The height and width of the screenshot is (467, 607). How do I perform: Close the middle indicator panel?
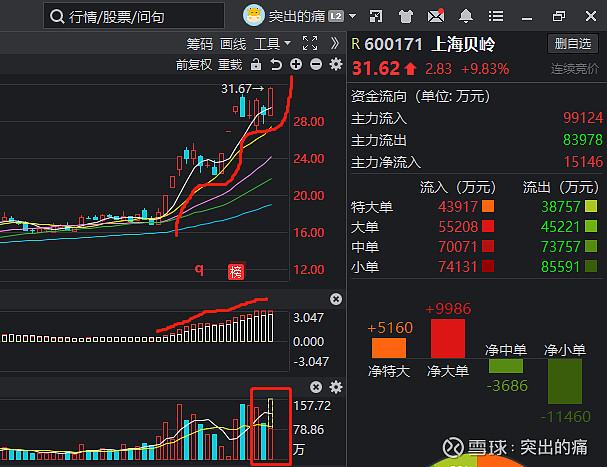pos(336,299)
